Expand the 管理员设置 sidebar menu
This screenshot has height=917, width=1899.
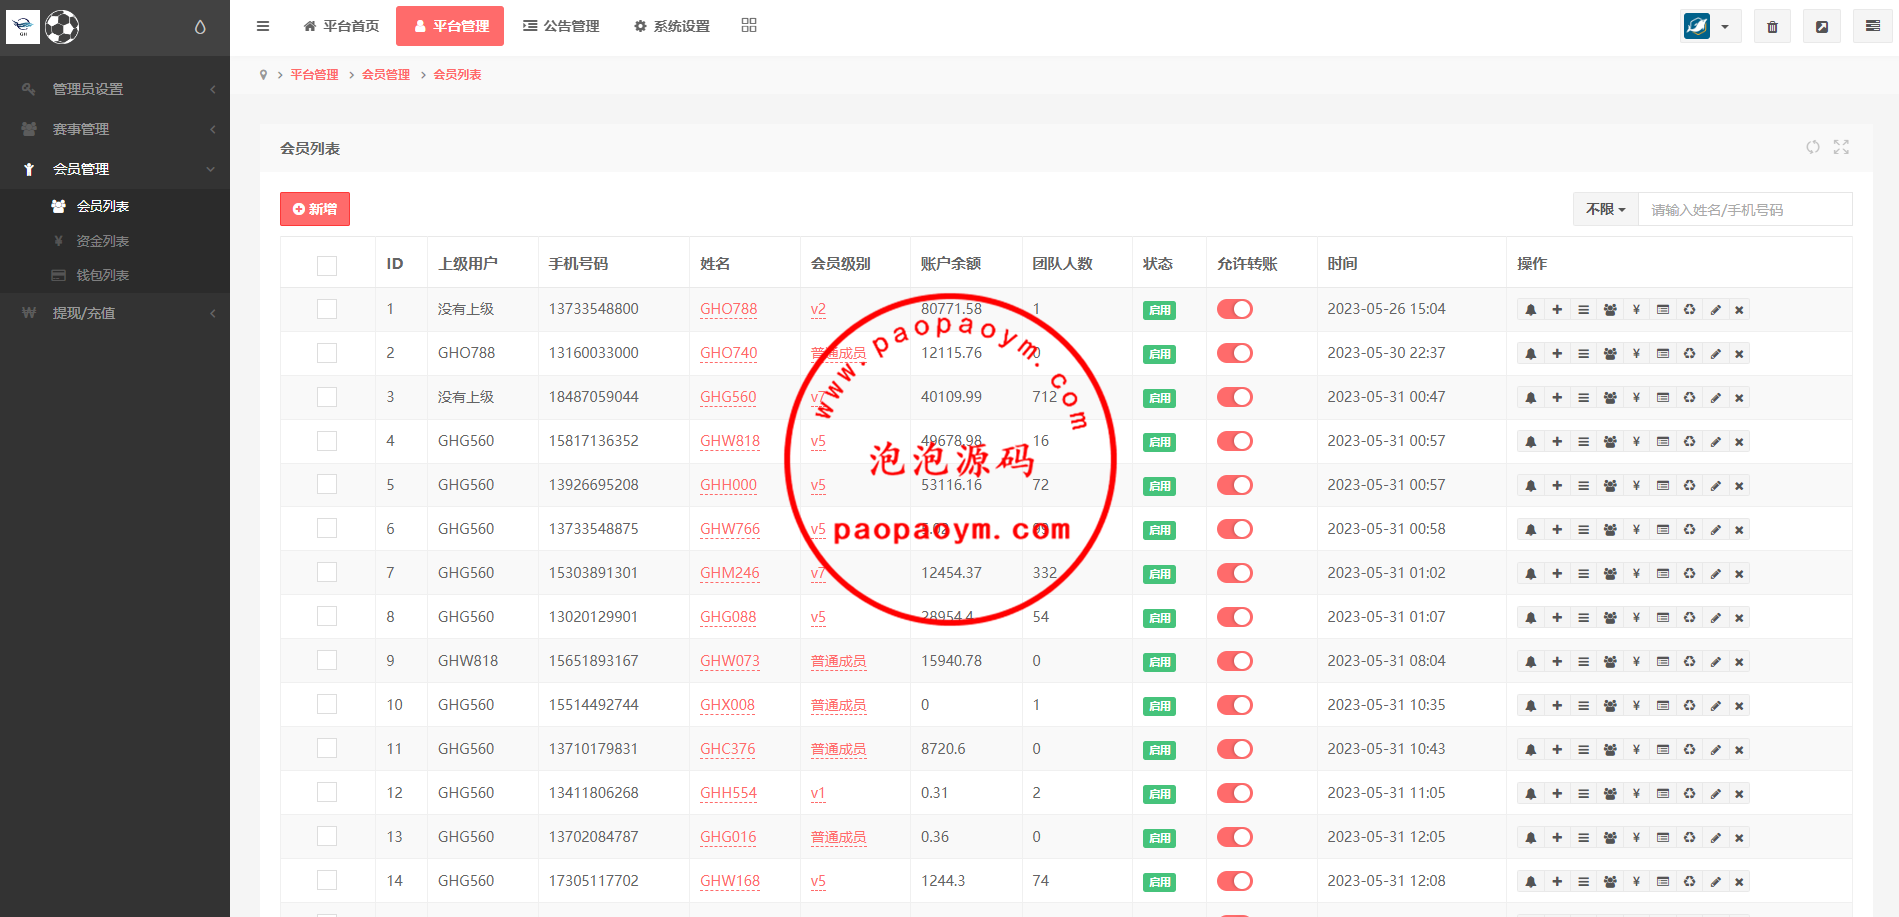tap(115, 89)
